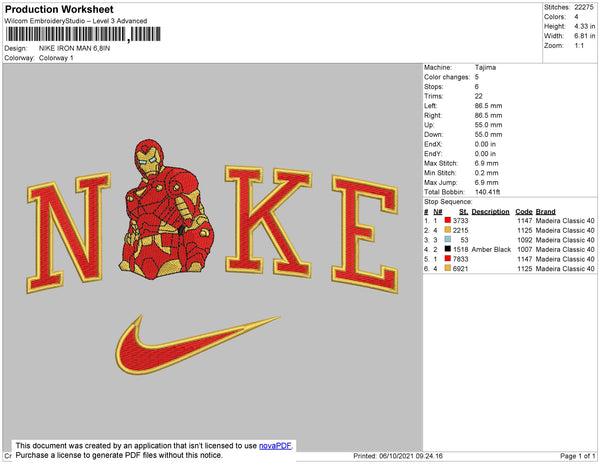Screen dimensions: 600x464
Task: Select the Total Bobbin value 140.41ft
Action: [488, 192]
